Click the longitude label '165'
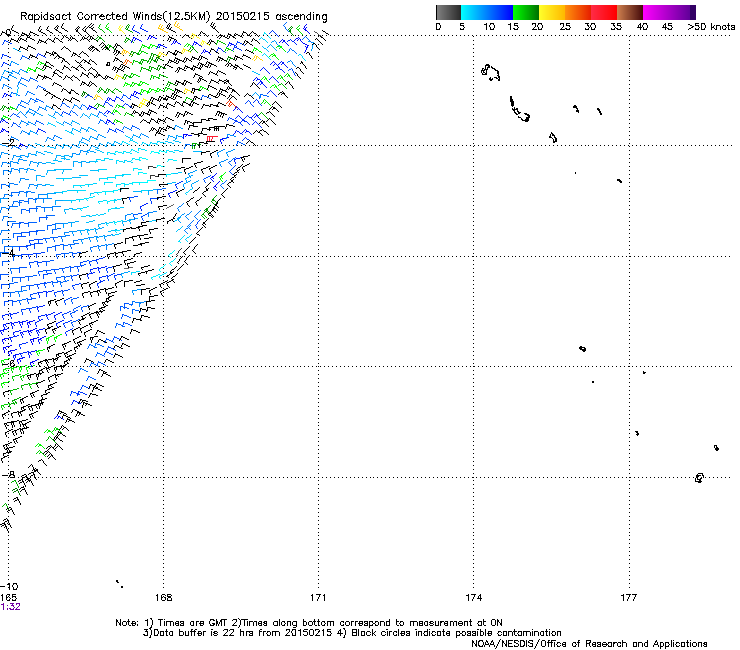The width and height of the screenshot is (740, 650). pyautogui.click(x=8, y=598)
